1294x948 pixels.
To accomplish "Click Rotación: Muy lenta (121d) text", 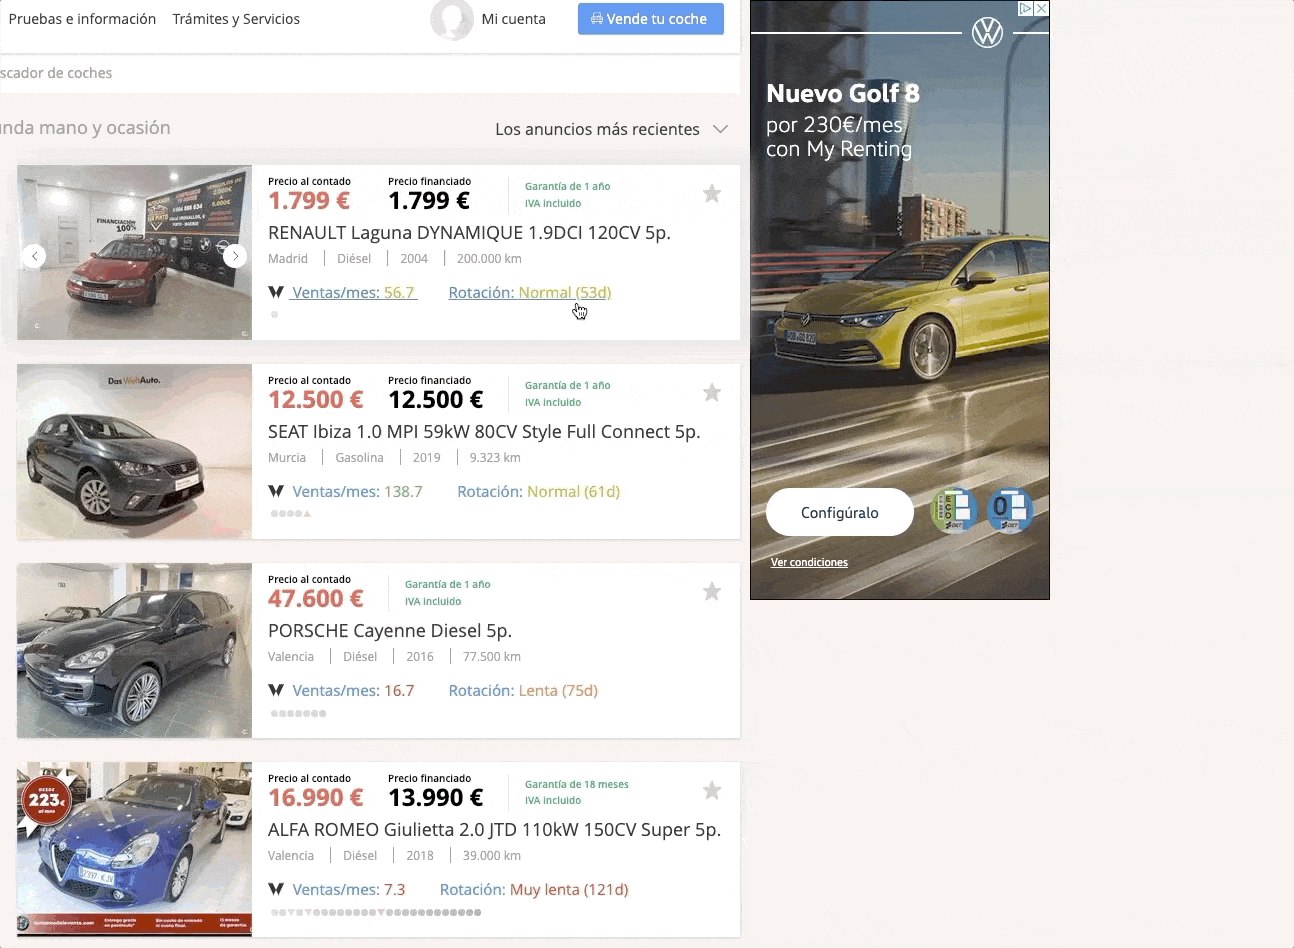I will click(x=534, y=889).
